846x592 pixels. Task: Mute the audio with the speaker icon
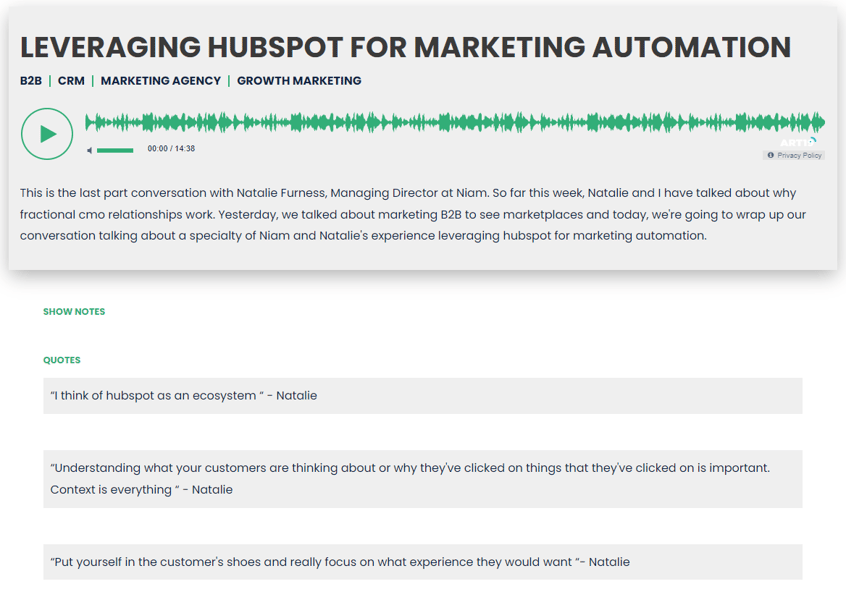tap(90, 151)
